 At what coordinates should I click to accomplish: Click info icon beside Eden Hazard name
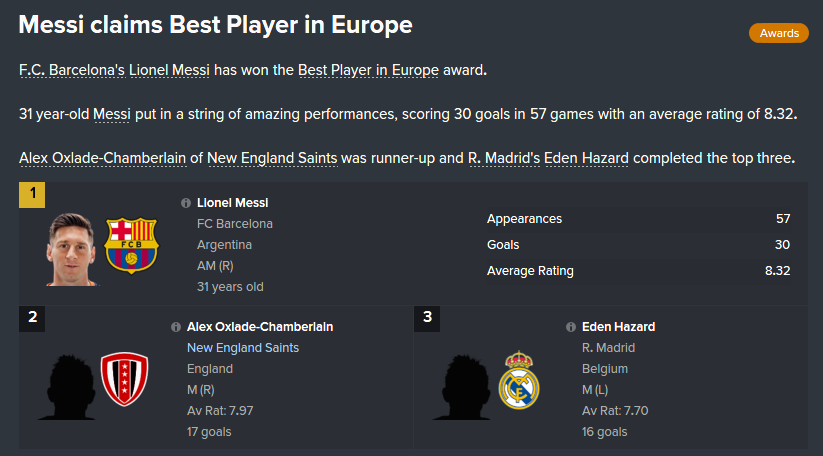click(x=571, y=327)
